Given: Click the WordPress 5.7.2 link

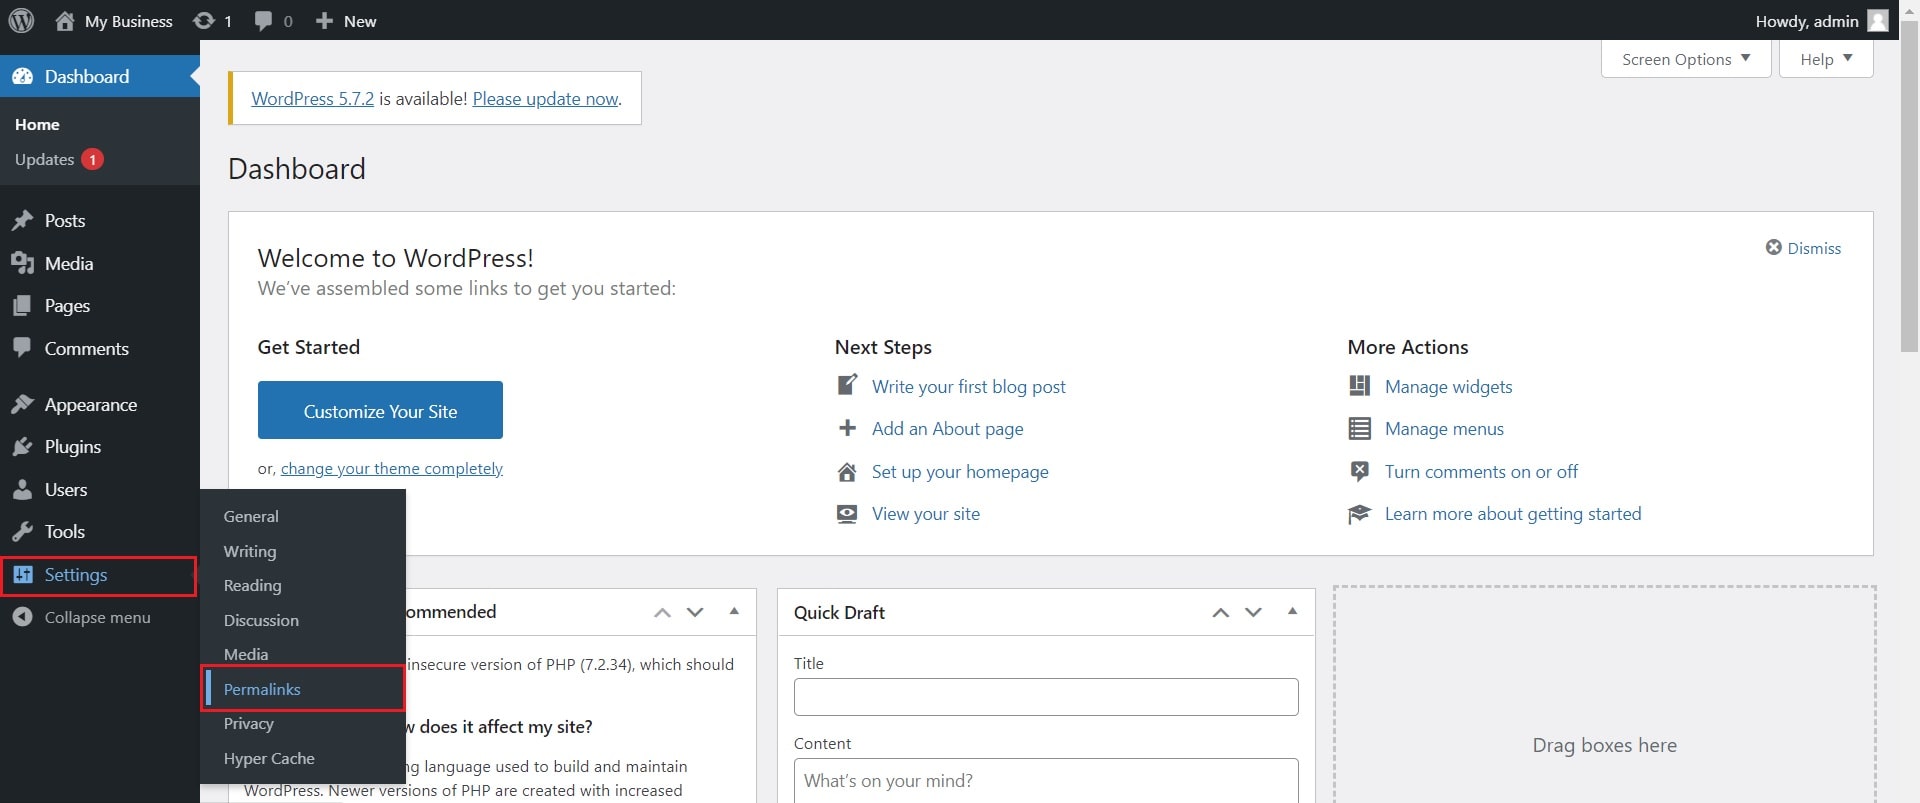Looking at the screenshot, I should [x=312, y=98].
